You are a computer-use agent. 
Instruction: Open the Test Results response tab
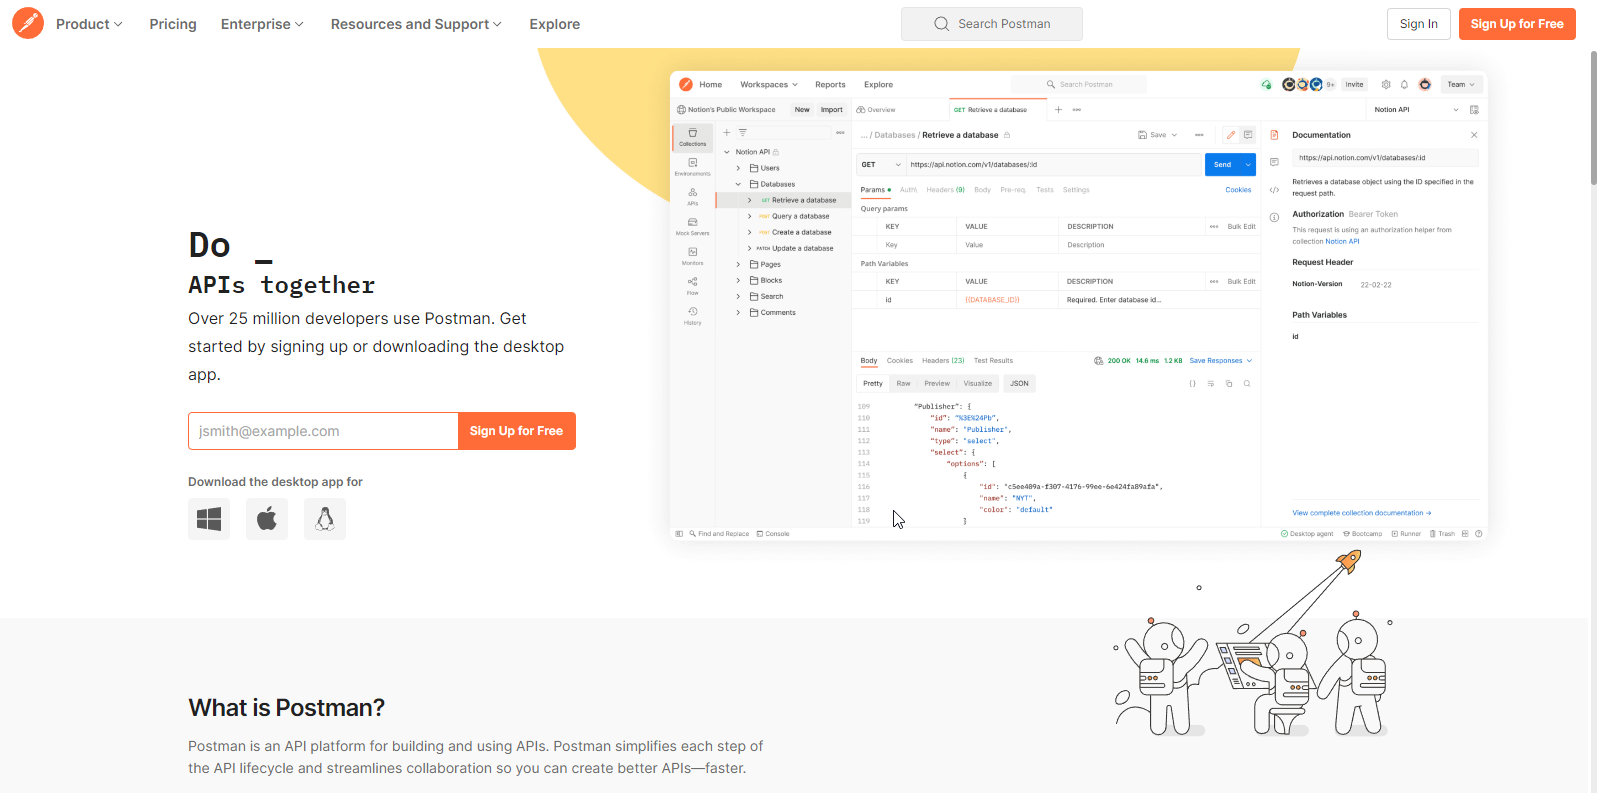[x=993, y=361]
